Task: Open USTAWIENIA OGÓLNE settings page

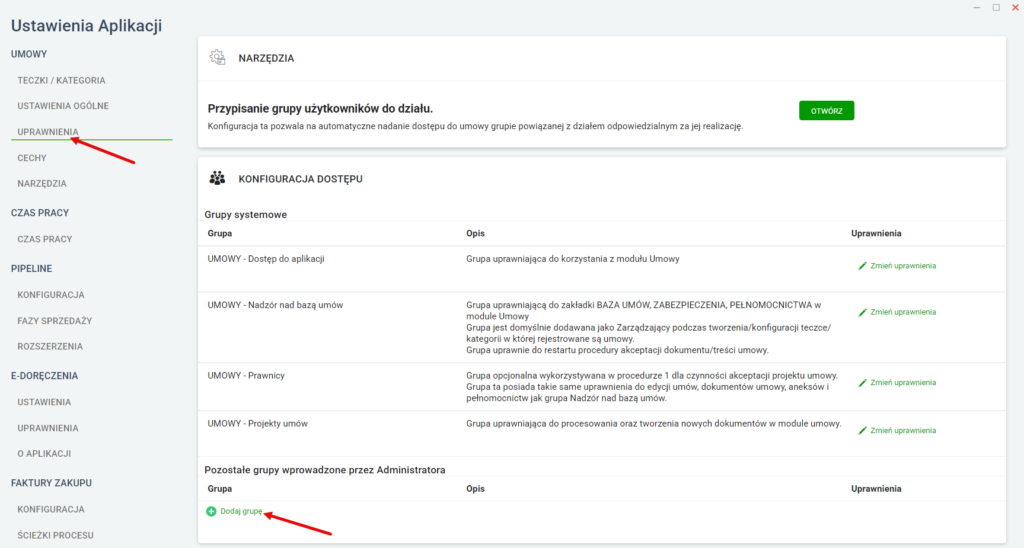Action: coord(63,106)
